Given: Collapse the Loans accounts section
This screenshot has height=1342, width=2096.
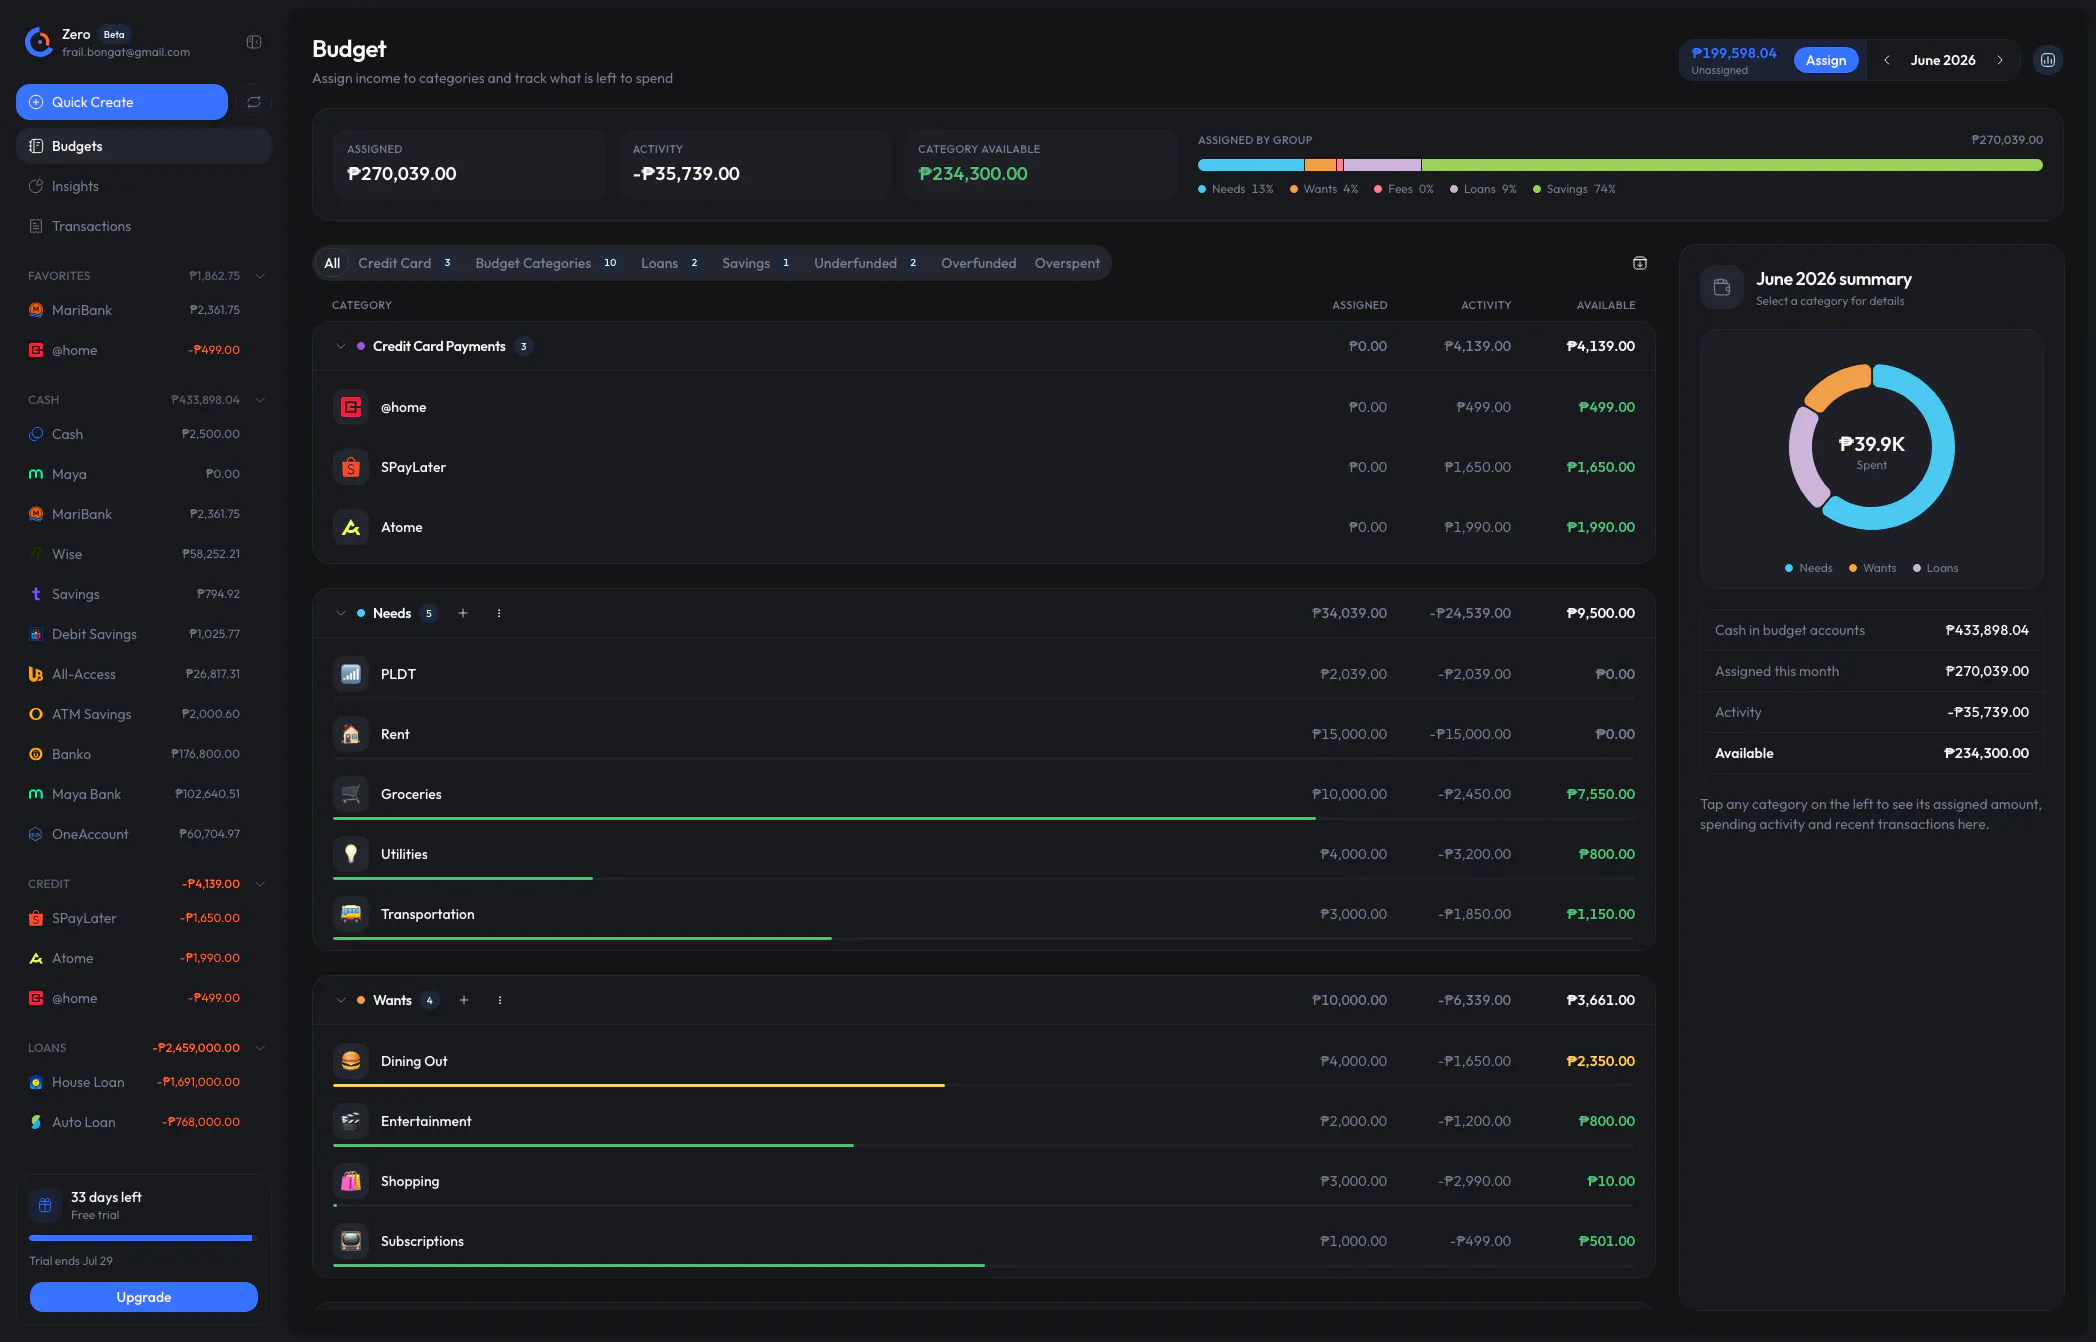Looking at the screenshot, I should [260, 1048].
